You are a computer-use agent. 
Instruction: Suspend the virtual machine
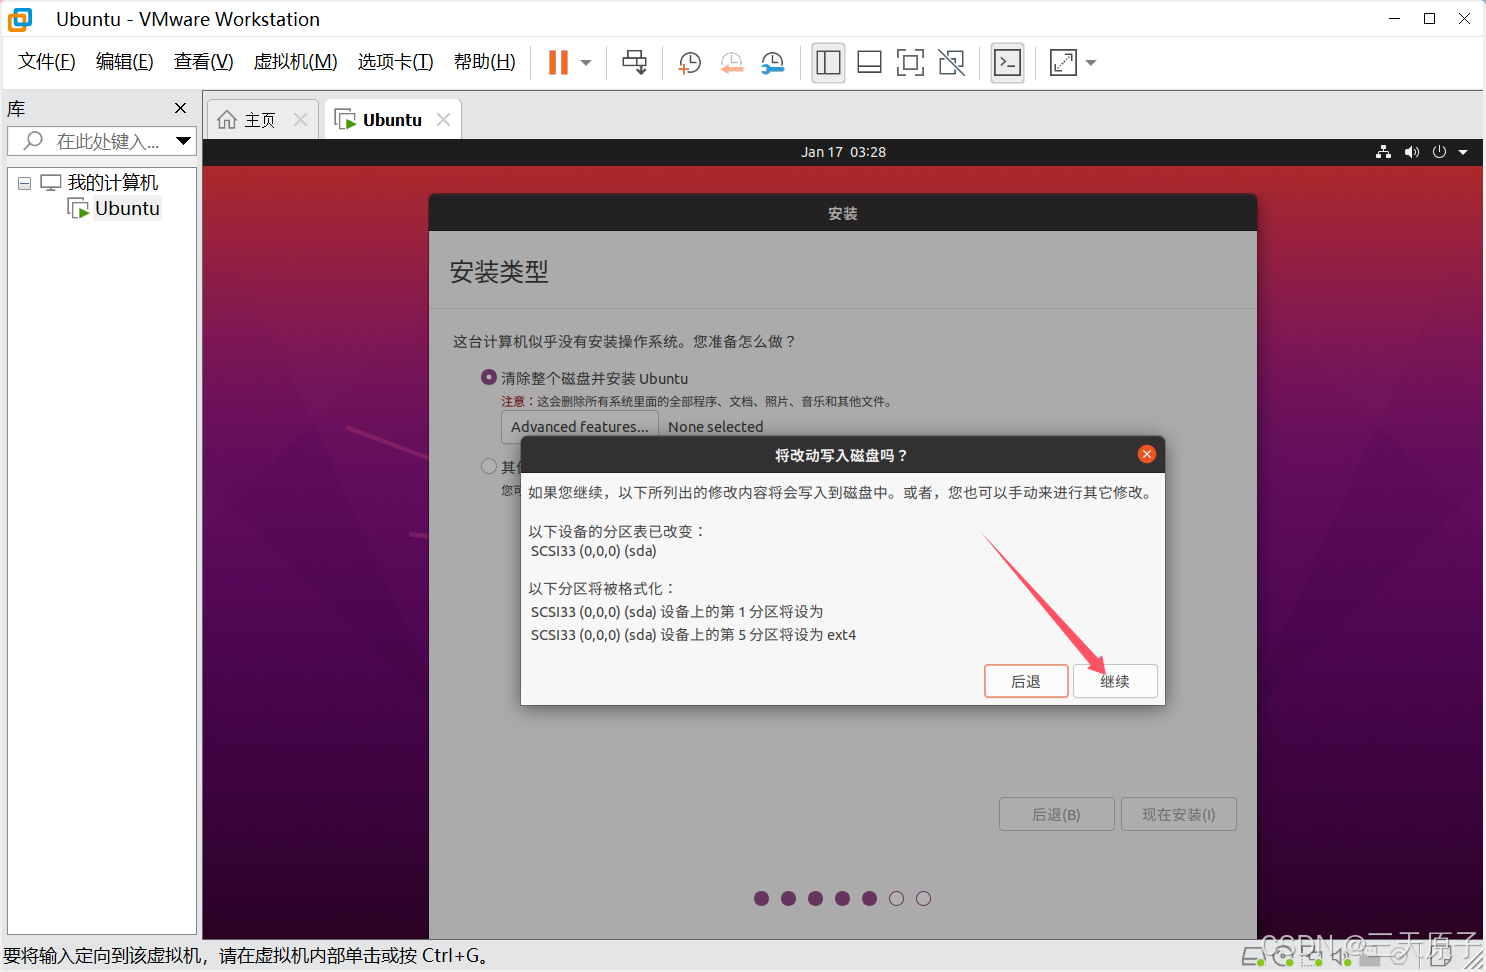tap(556, 62)
